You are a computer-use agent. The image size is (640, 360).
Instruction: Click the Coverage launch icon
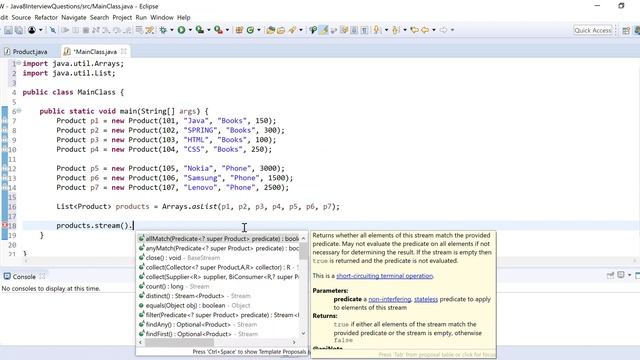coord(200,30)
